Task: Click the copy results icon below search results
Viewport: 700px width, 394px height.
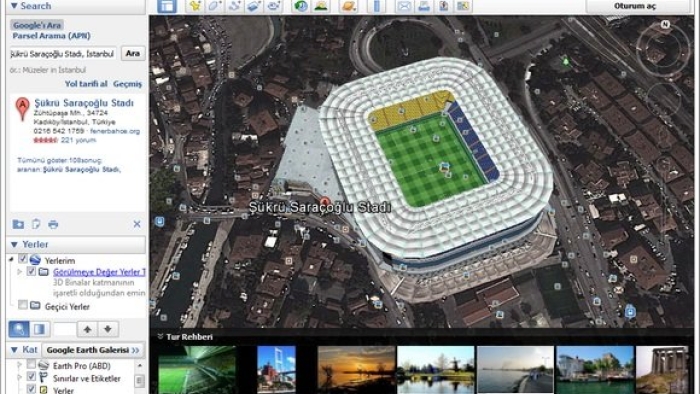Action: point(36,224)
